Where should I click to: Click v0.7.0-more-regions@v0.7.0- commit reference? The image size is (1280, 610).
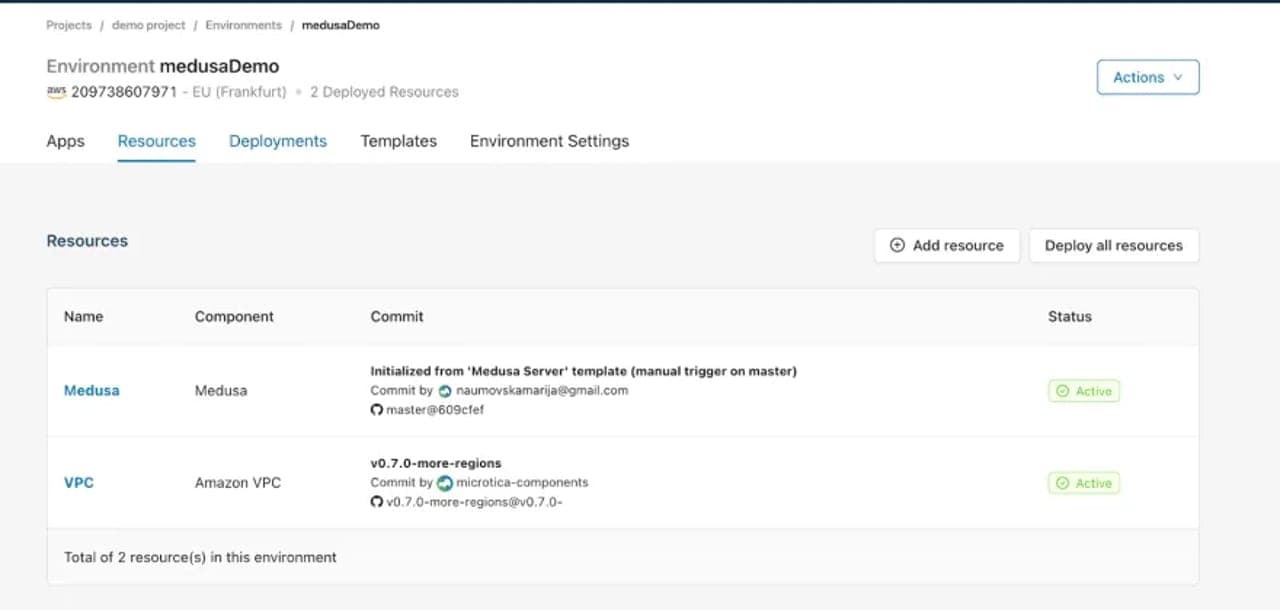474,501
